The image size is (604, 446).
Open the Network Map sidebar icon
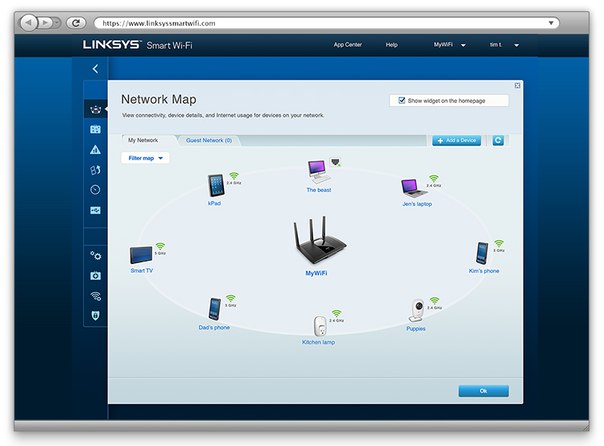[x=95, y=108]
